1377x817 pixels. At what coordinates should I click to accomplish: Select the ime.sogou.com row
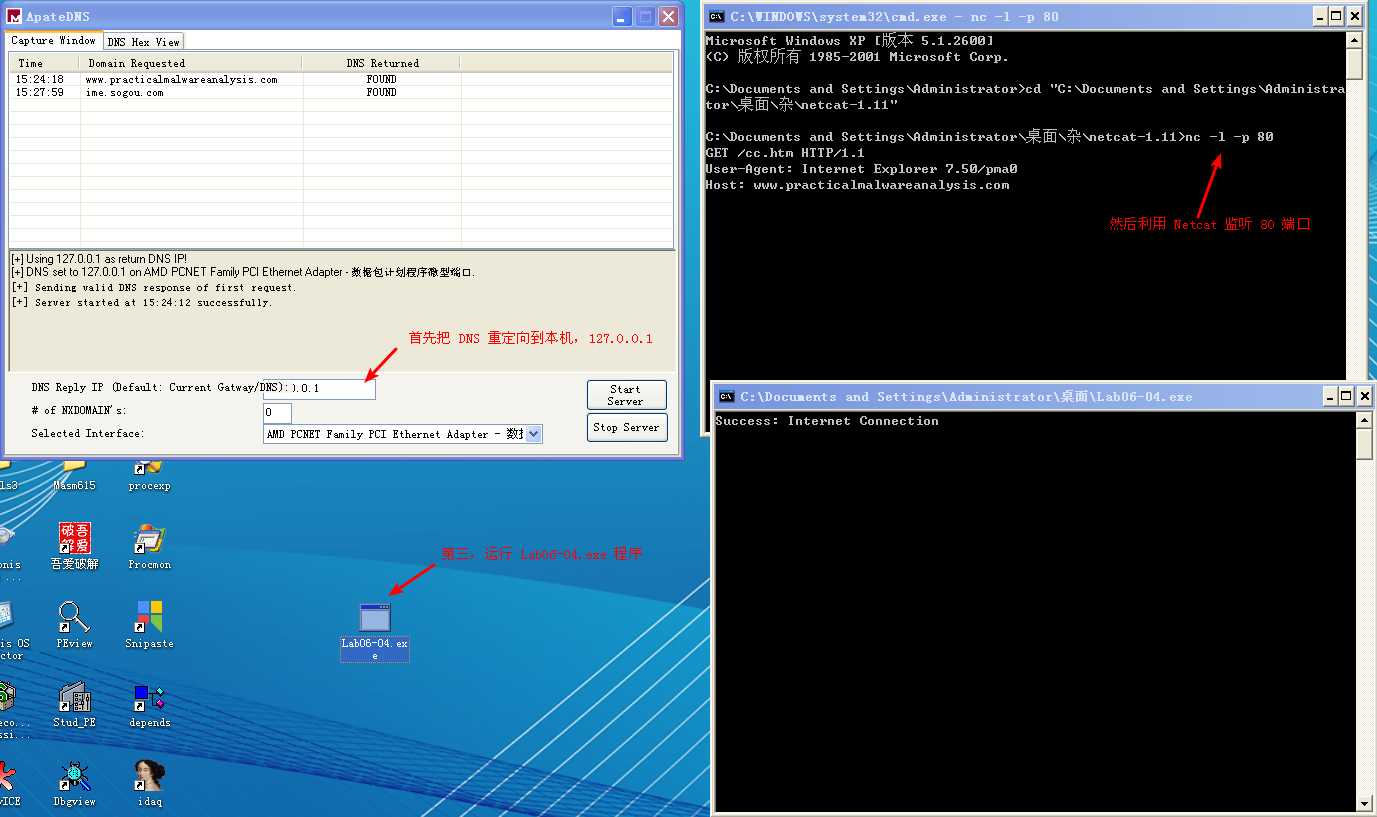pos(341,92)
